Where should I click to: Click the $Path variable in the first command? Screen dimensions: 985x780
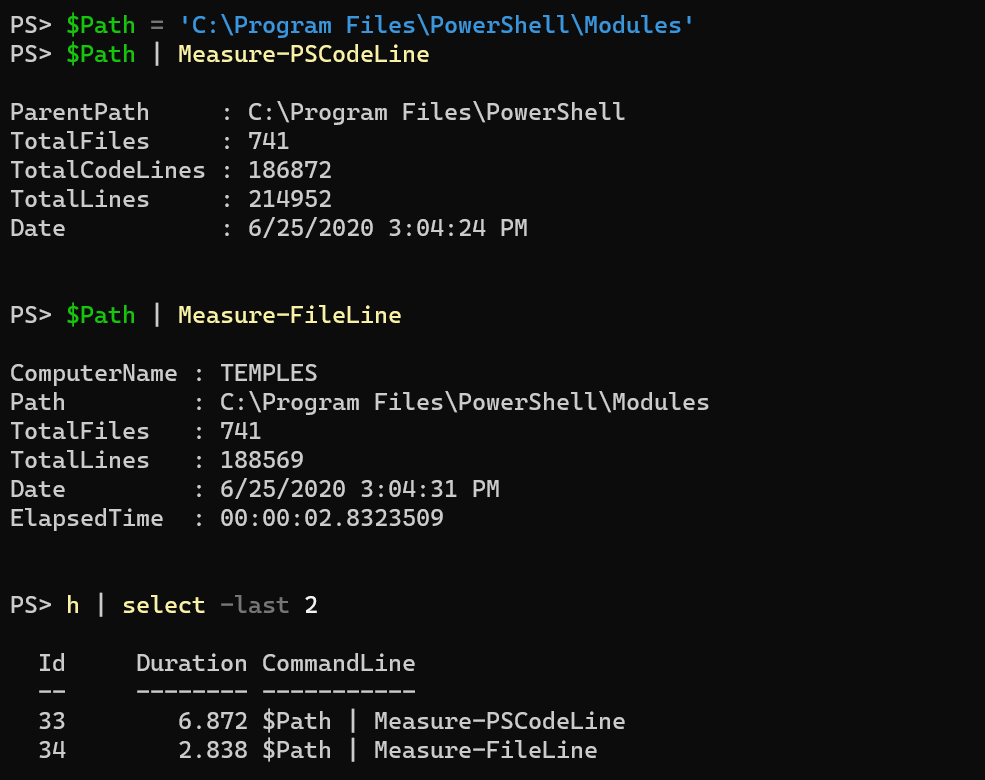100,25
